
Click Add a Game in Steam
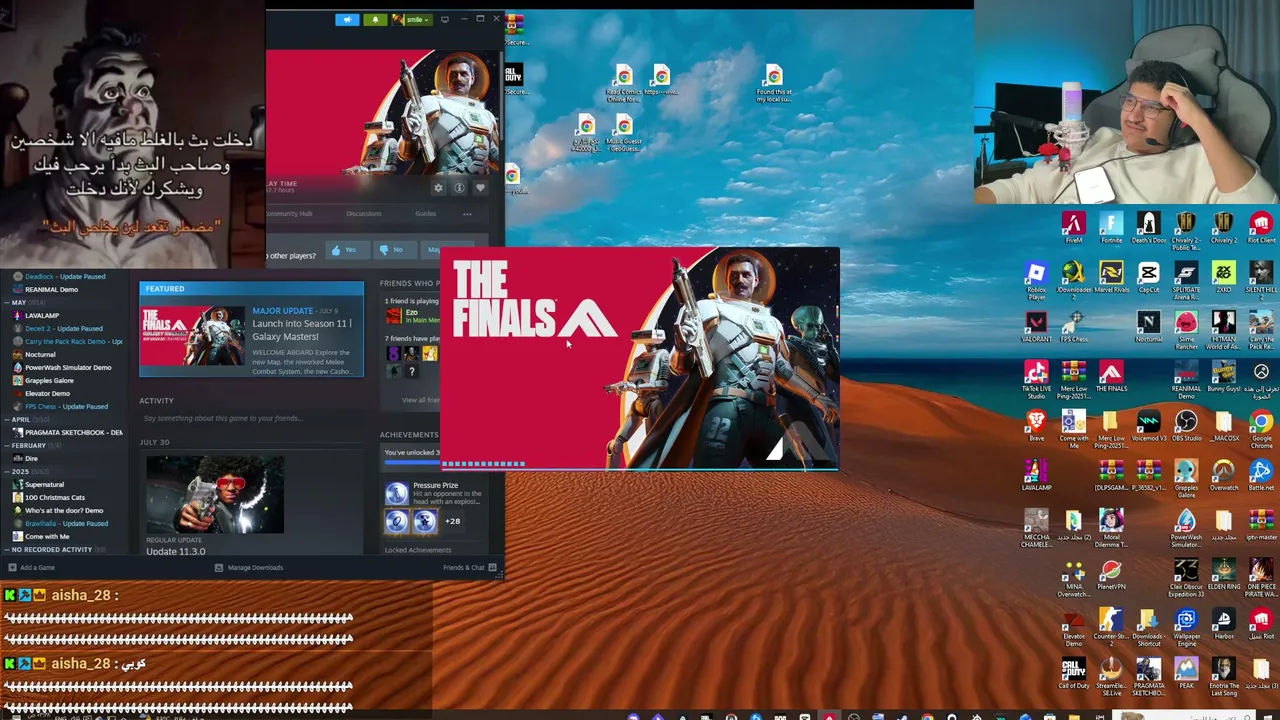31,568
